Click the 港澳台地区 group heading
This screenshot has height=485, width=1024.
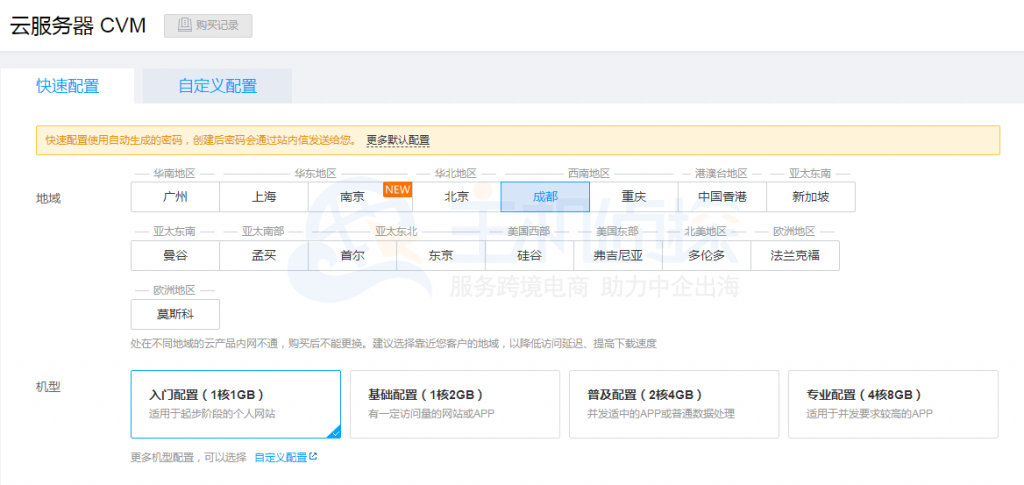coord(722,173)
